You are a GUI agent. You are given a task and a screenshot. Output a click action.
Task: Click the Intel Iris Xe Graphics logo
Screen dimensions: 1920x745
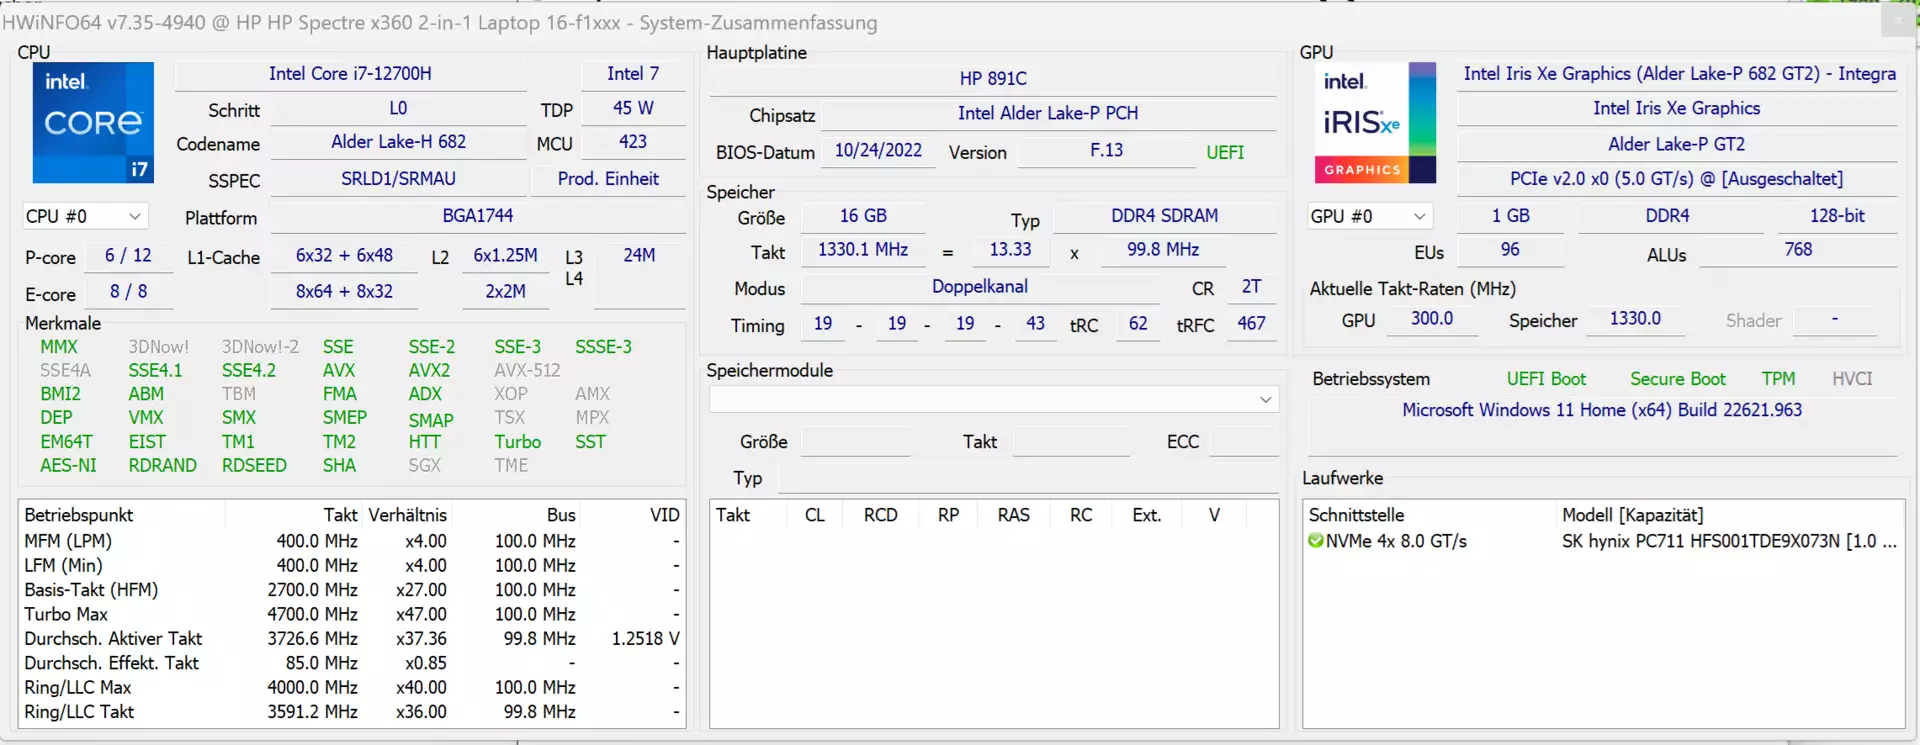(x=1375, y=122)
